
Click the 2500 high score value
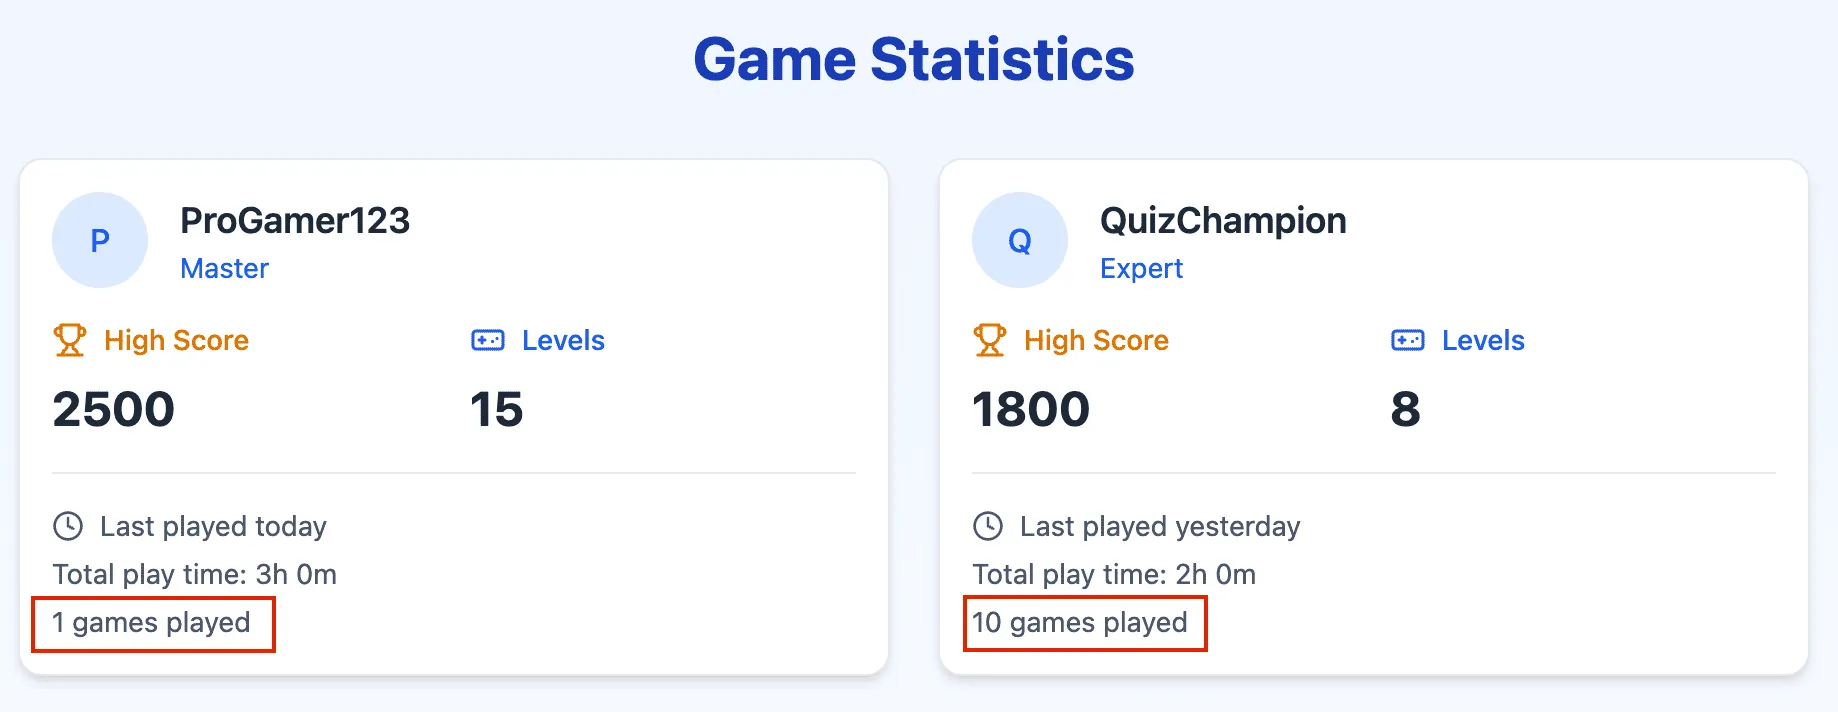click(x=113, y=409)
